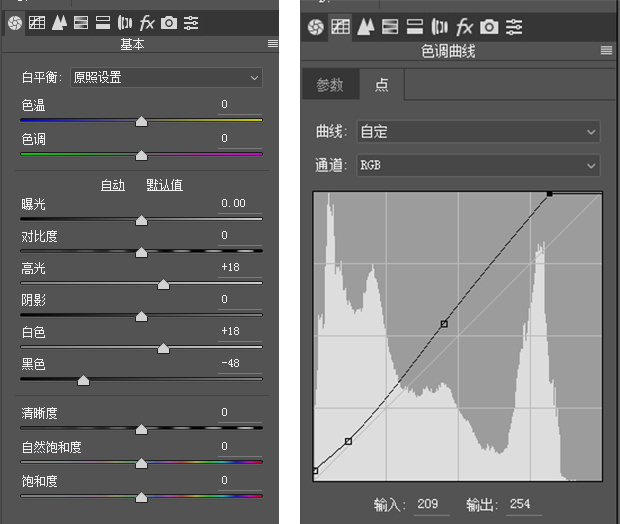The width and height of the screenshot is (620, 524).
Task: Click the 自动 tone link
Action: click(x=113, y=185)
